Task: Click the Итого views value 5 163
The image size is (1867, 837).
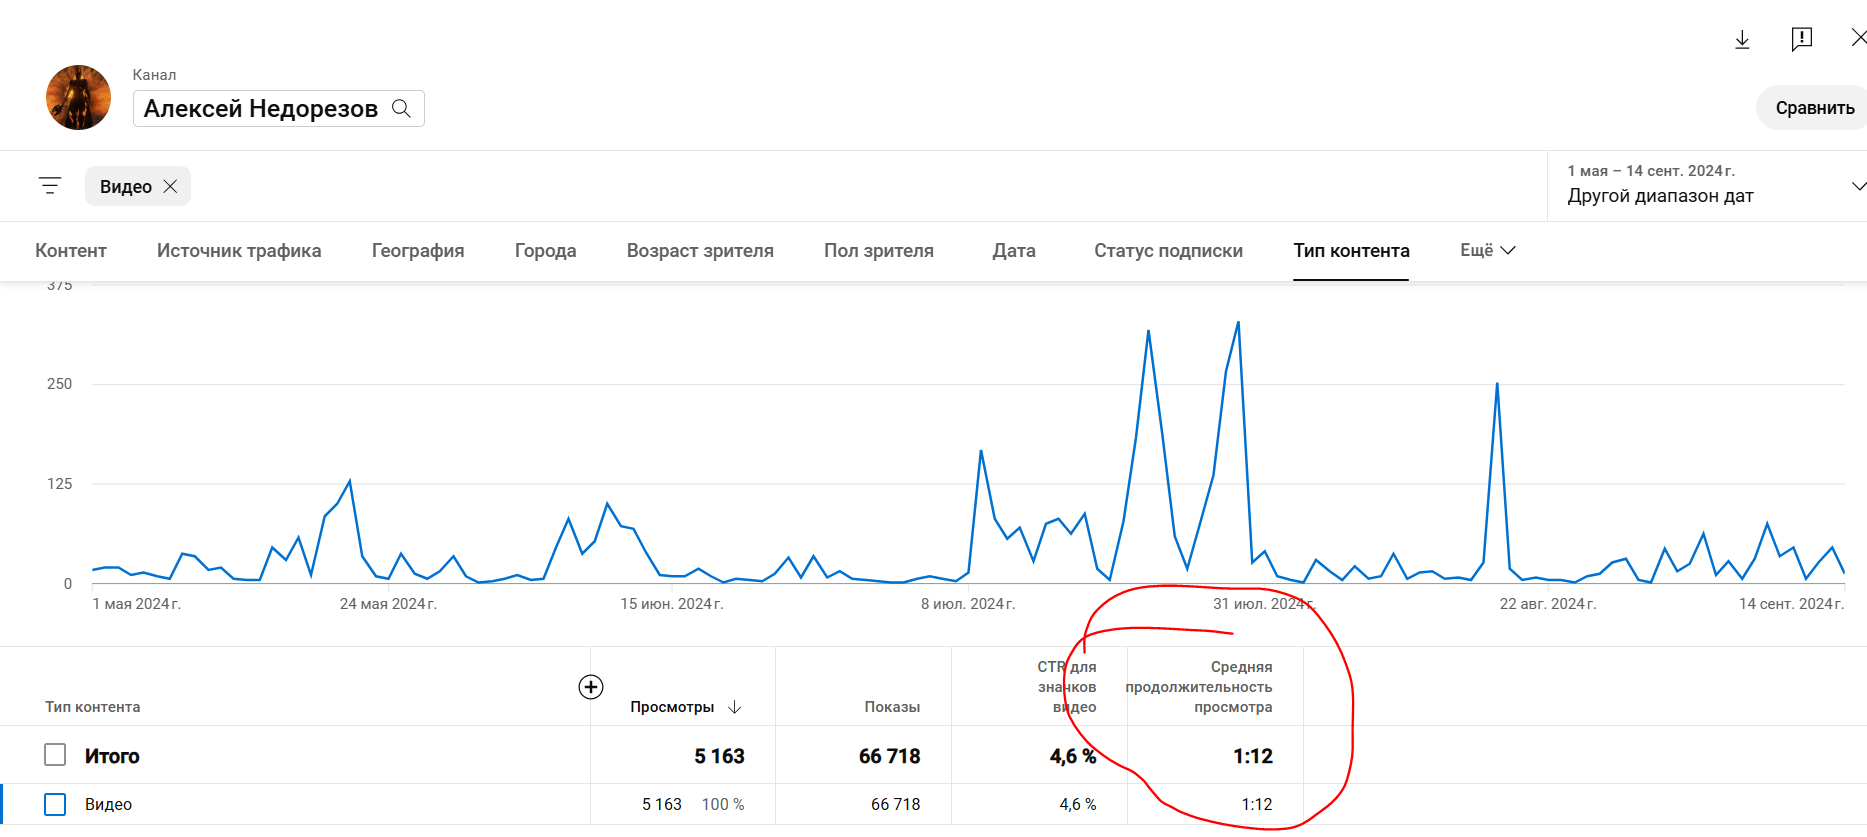Action: pyautogui.click(x=720, y=756)
